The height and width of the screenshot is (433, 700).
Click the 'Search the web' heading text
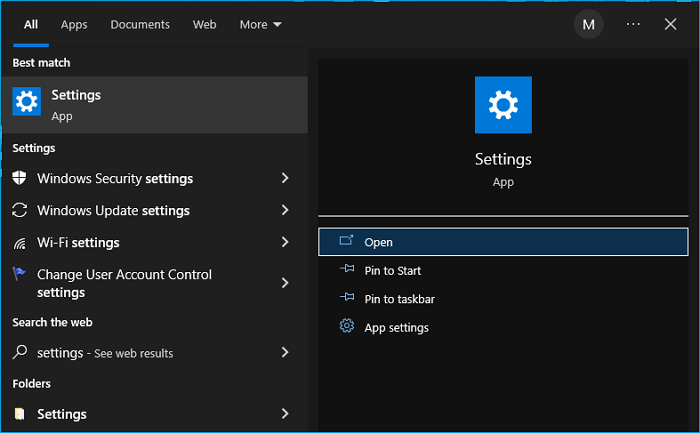pos(52,322)
